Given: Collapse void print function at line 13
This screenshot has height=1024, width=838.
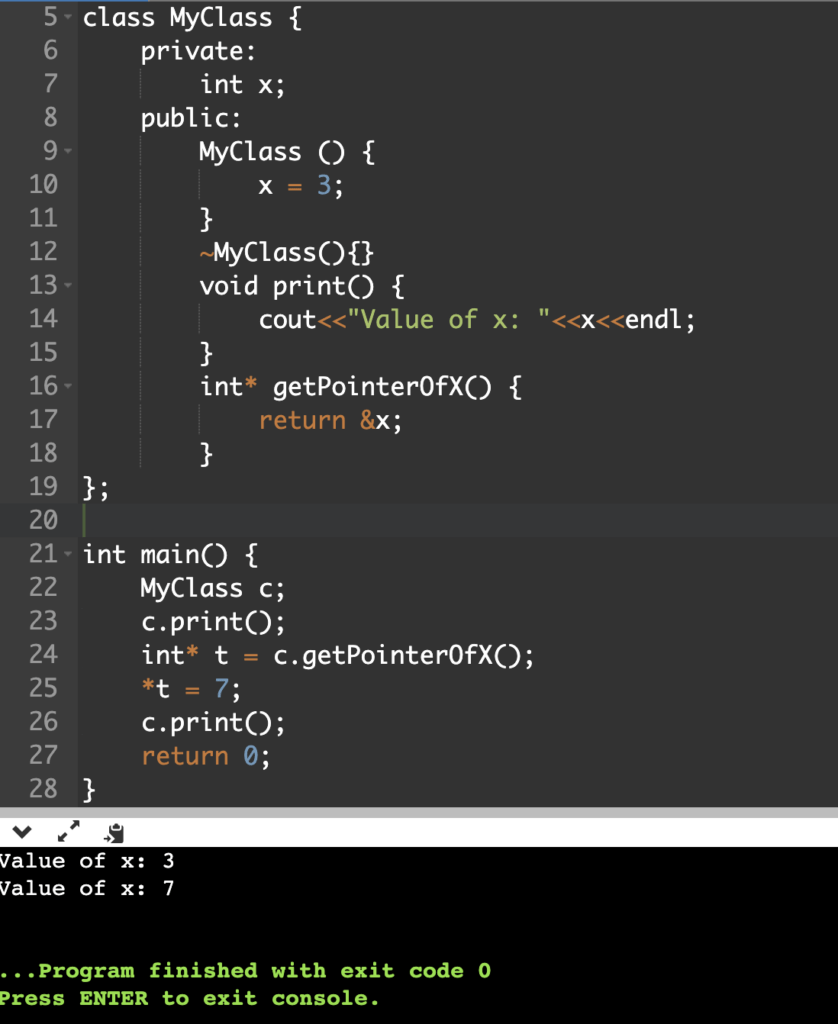Looking at the screenshot, I should (68, 285).
